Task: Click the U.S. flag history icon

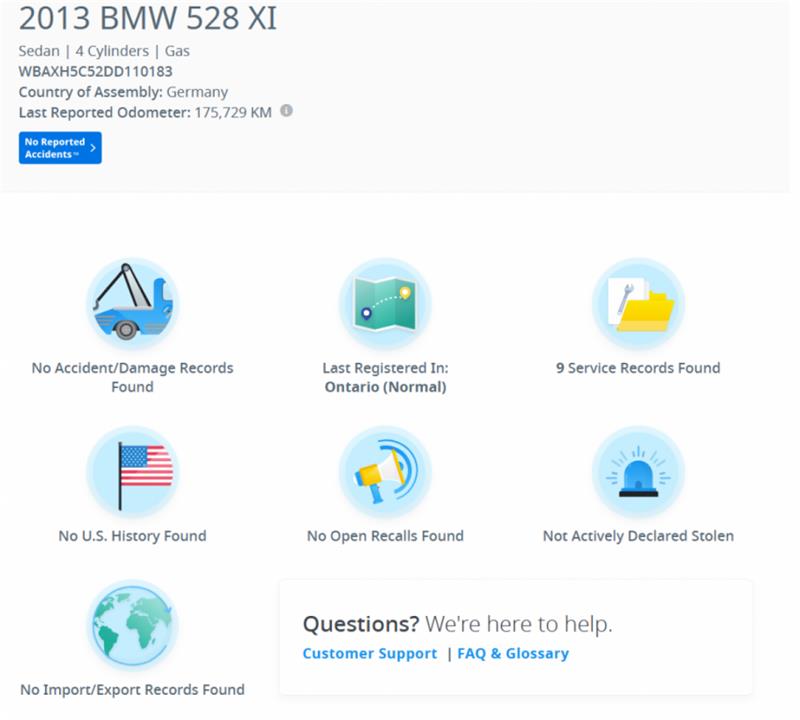Action: coord(133,475)
